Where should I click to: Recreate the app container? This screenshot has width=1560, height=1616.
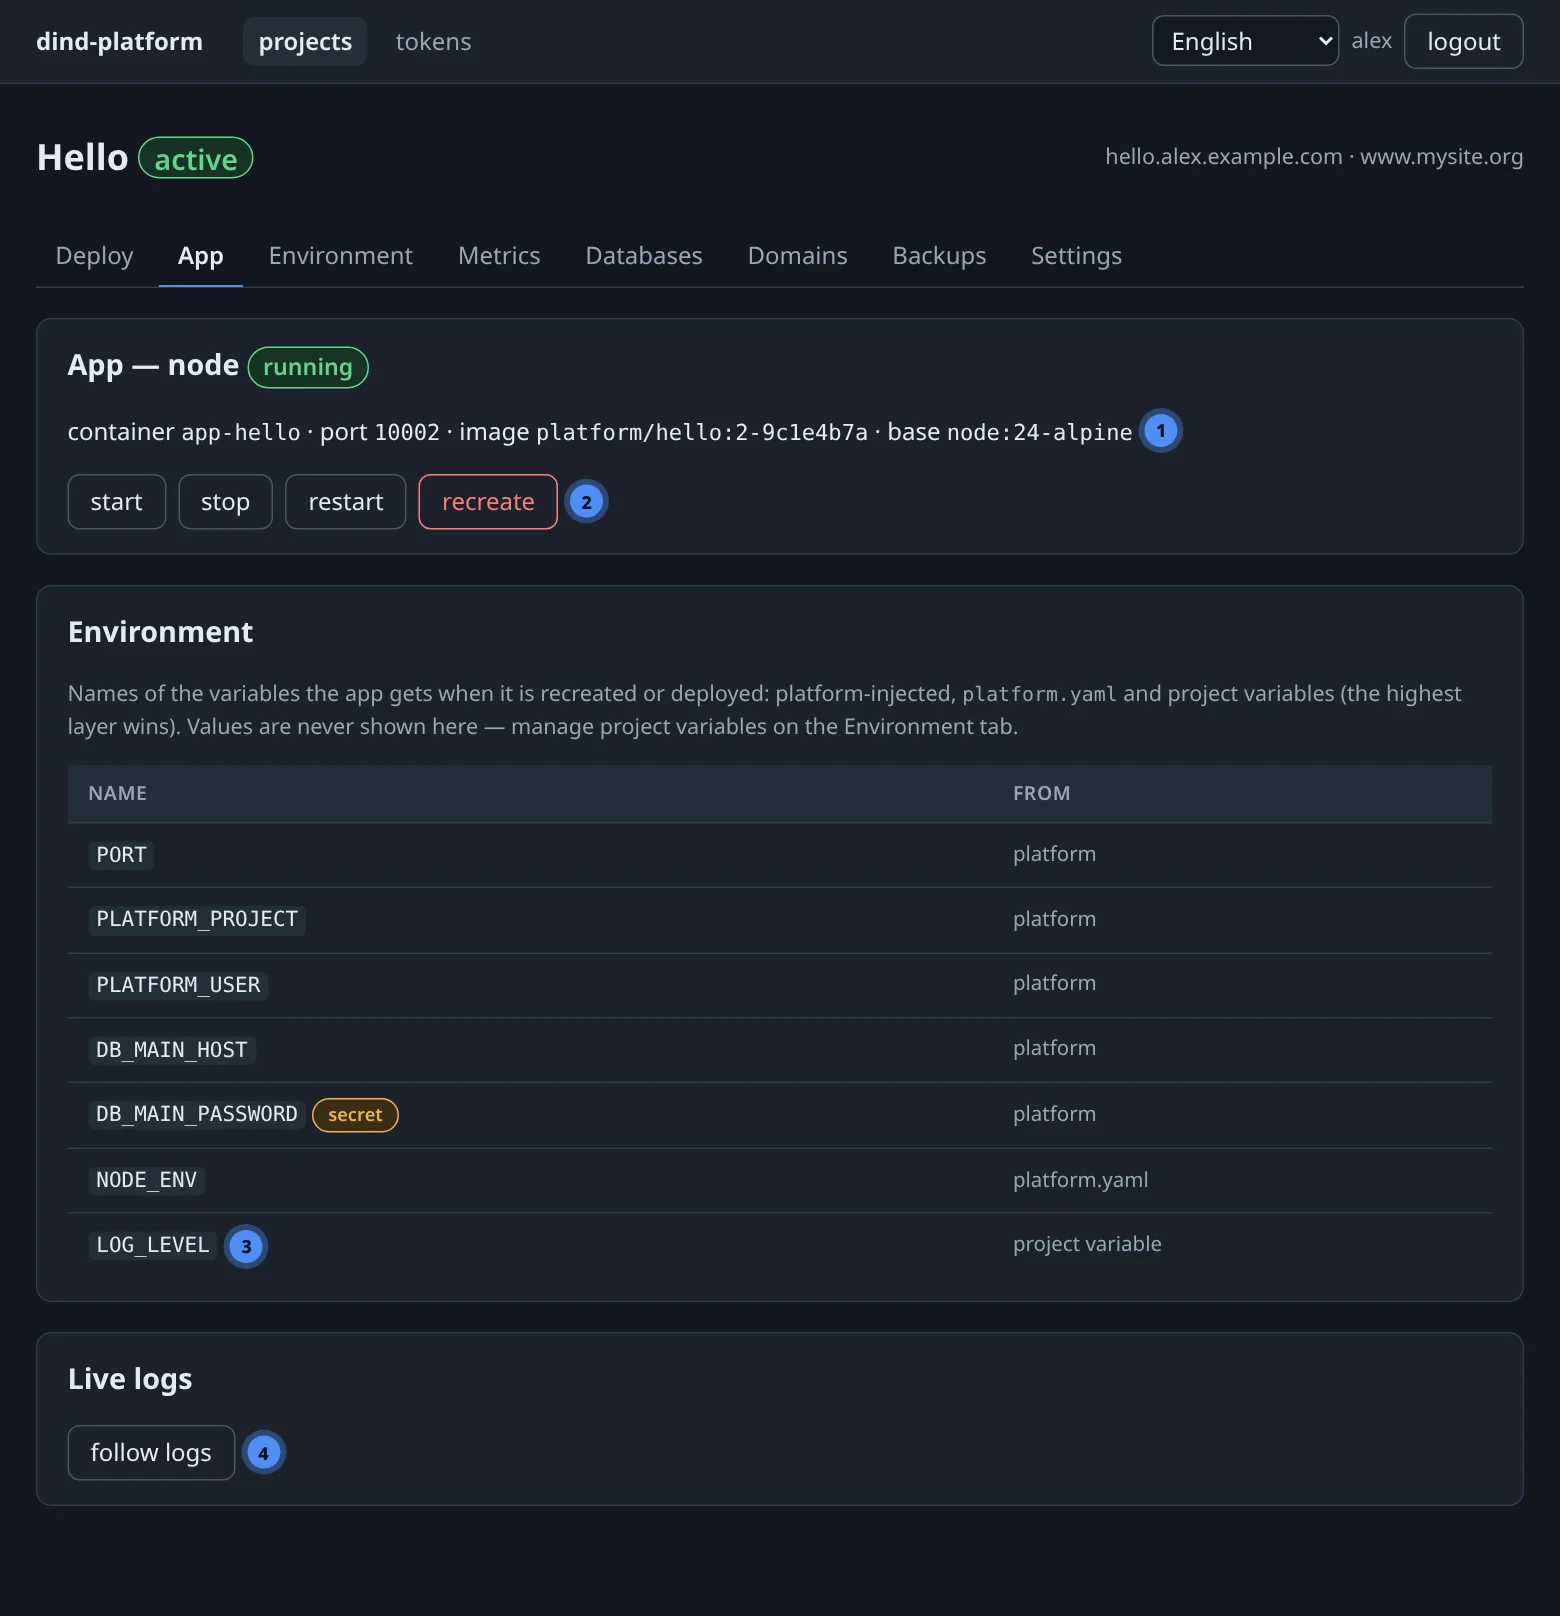click(x=488, y=502)
